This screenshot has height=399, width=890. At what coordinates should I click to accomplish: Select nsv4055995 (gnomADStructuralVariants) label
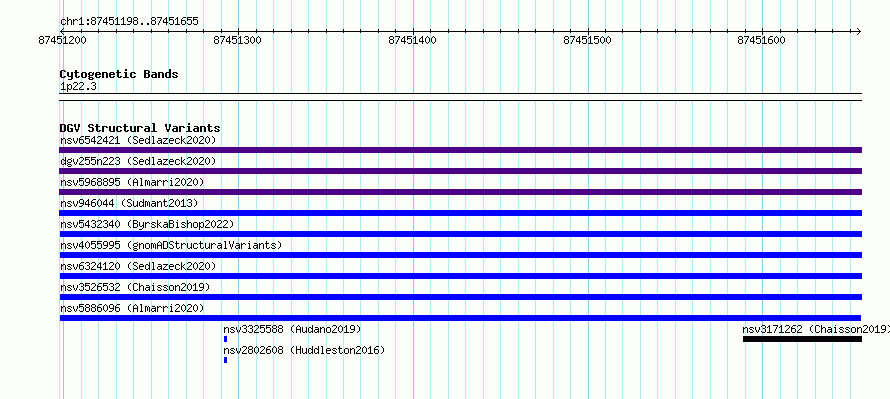(x=171, y=245)
